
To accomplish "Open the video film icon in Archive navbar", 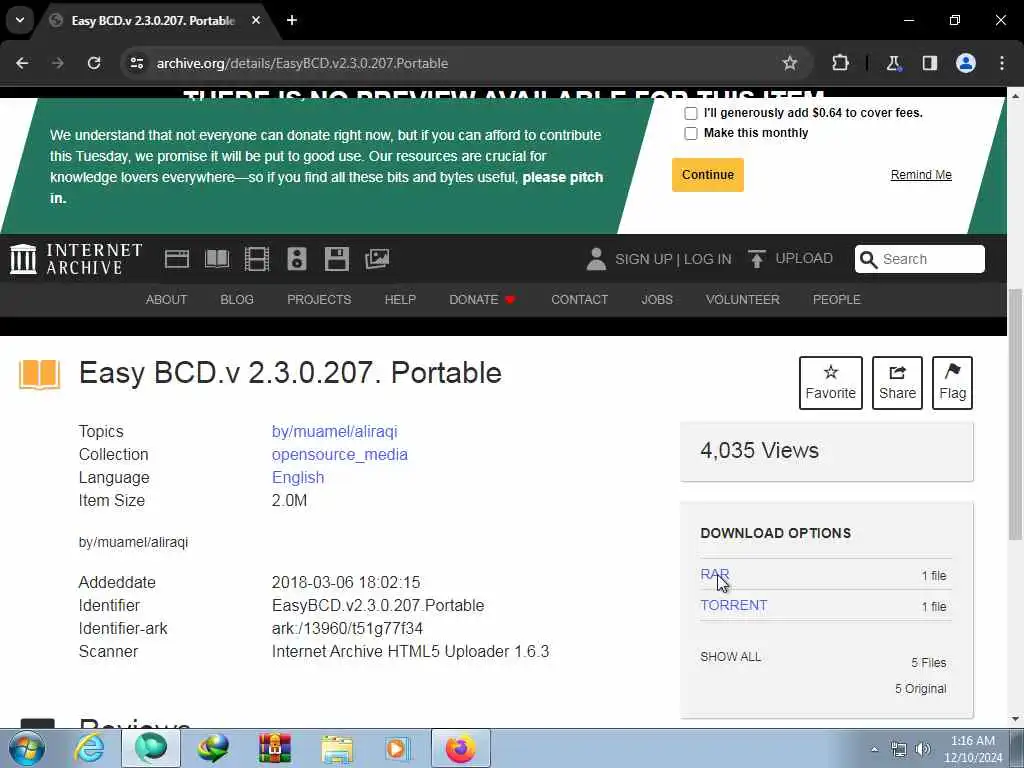I will [257, 259].
